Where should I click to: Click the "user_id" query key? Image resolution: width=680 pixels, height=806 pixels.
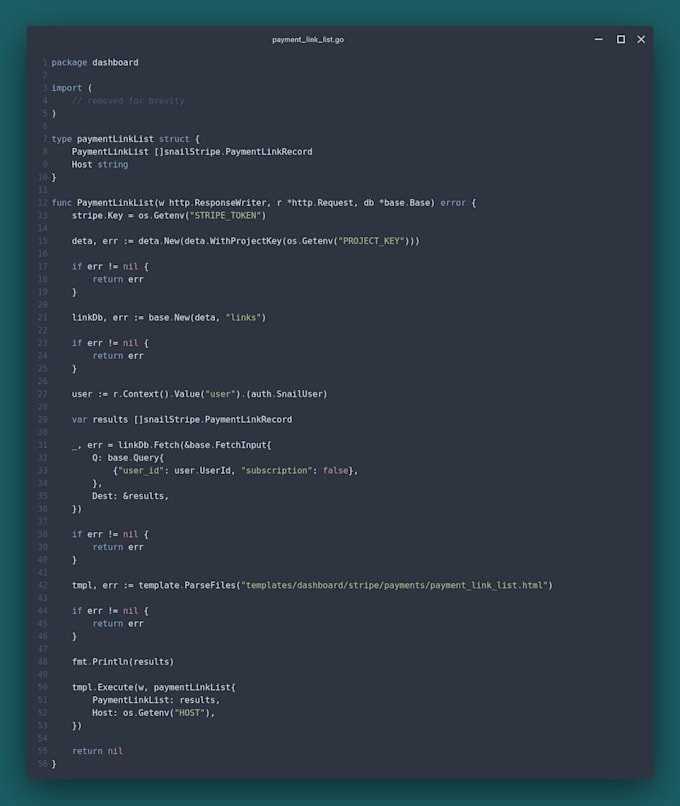click(x=138, y=470)
